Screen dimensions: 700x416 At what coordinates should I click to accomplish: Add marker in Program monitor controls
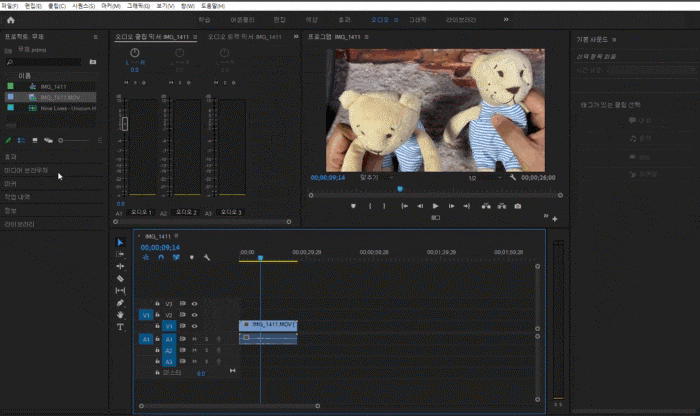[353, 206]
